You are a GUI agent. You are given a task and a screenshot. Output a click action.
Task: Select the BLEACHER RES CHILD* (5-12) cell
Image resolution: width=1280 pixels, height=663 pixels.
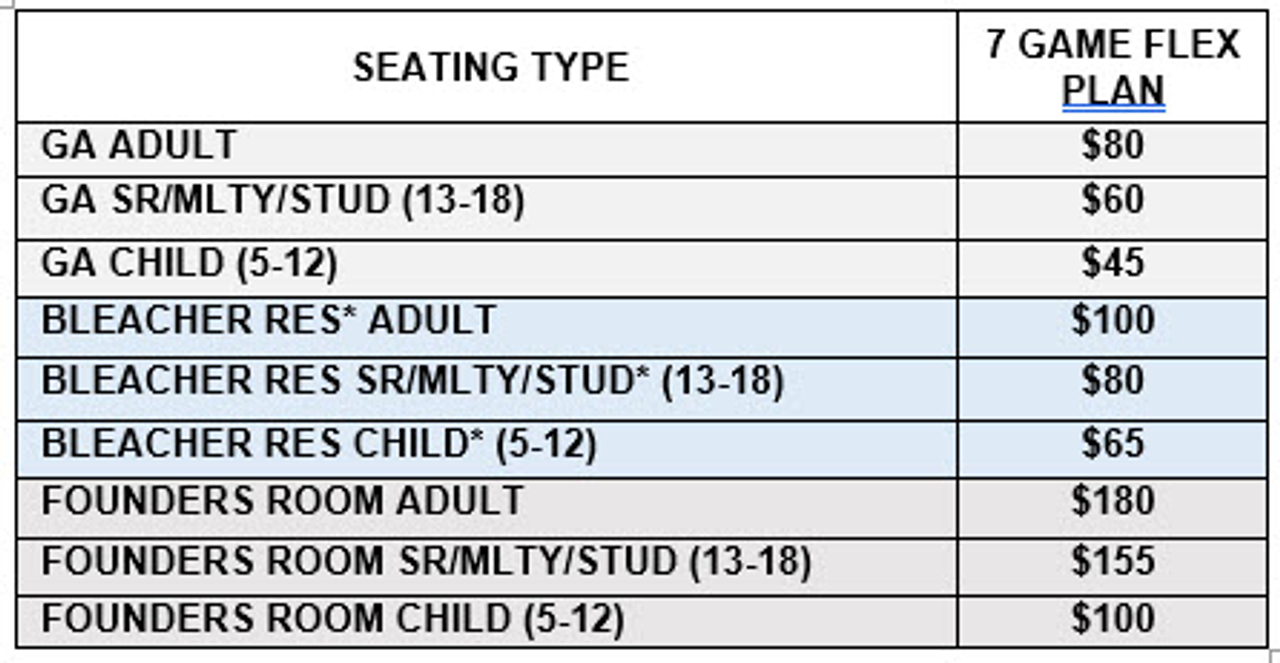pos(487,448)
